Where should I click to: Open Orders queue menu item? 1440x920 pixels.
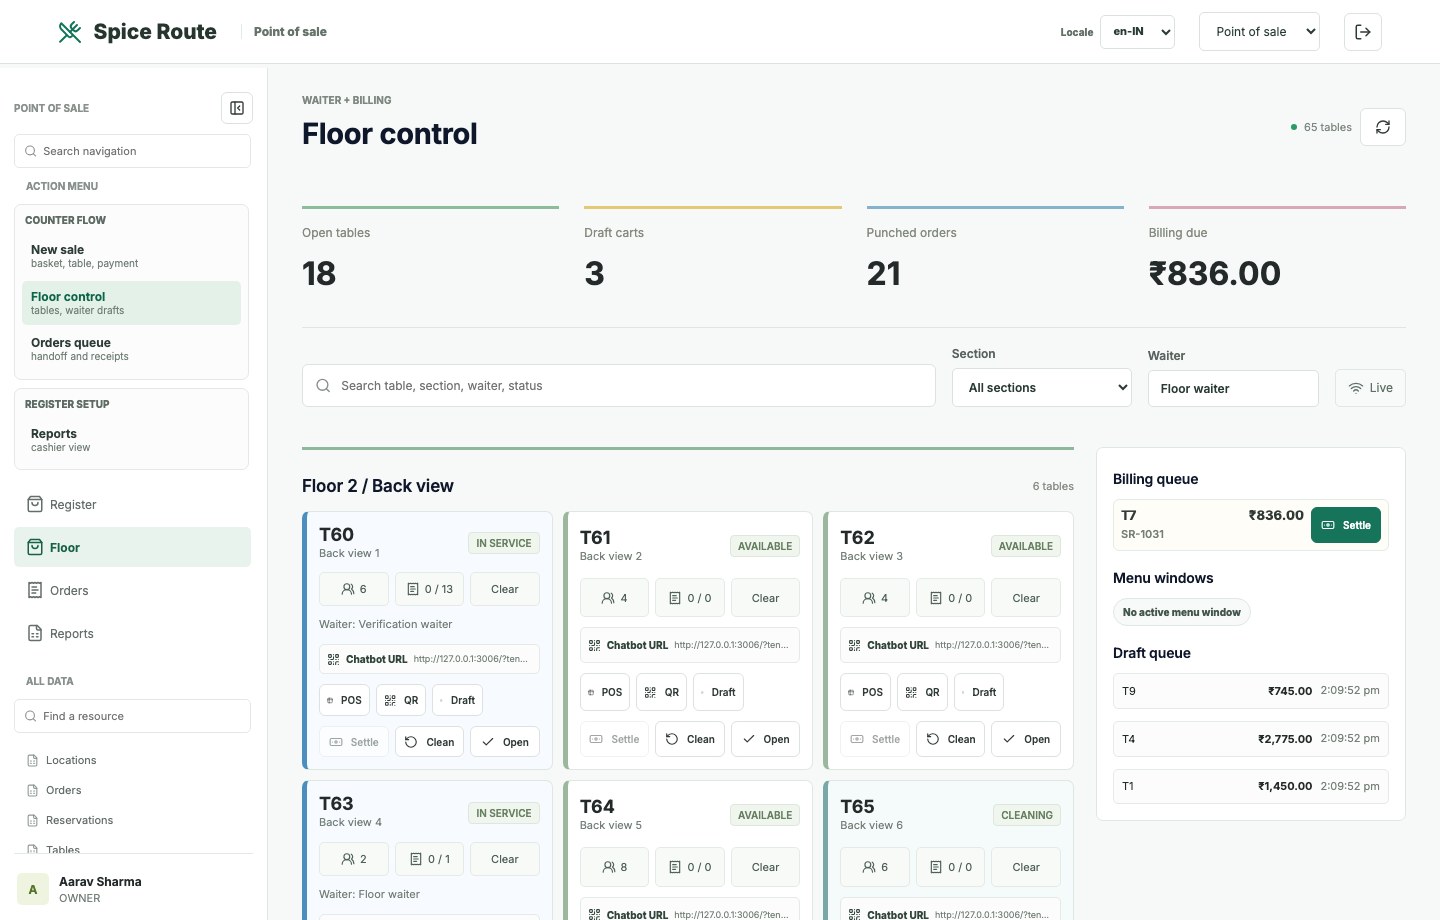click(x=131, y=349)
